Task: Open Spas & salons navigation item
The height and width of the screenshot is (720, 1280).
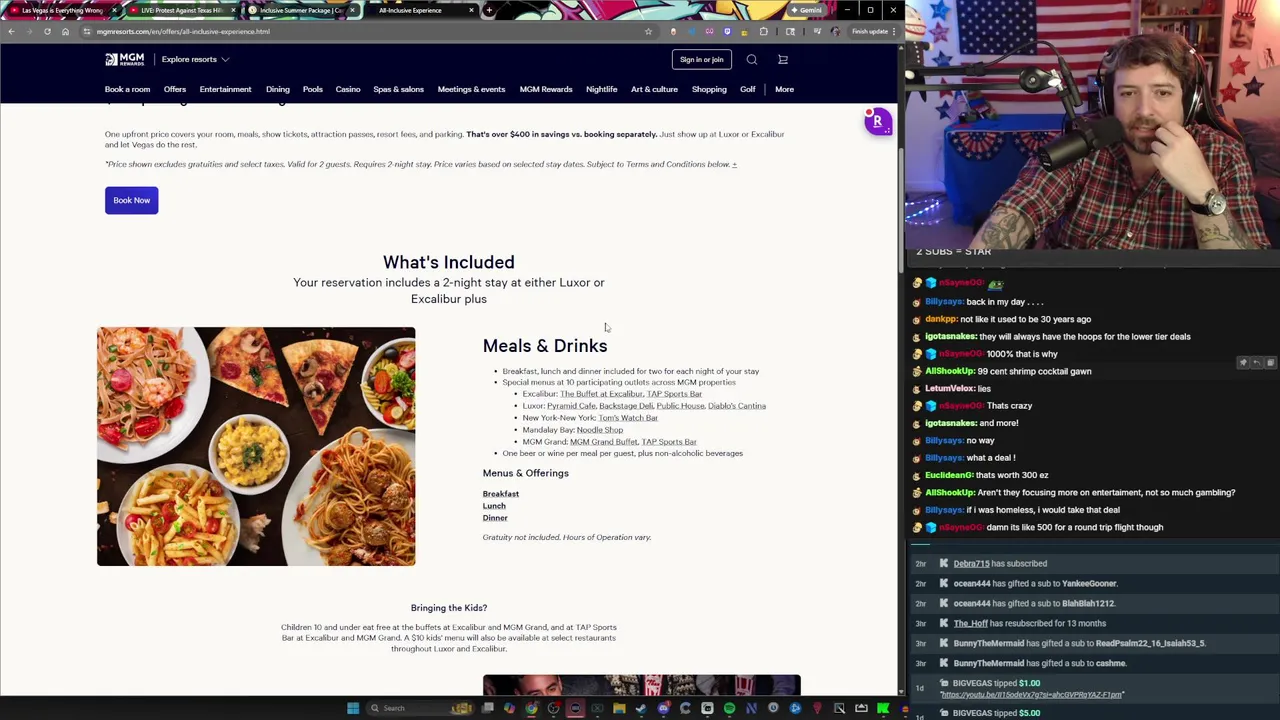Action: (x=398, y=89)
